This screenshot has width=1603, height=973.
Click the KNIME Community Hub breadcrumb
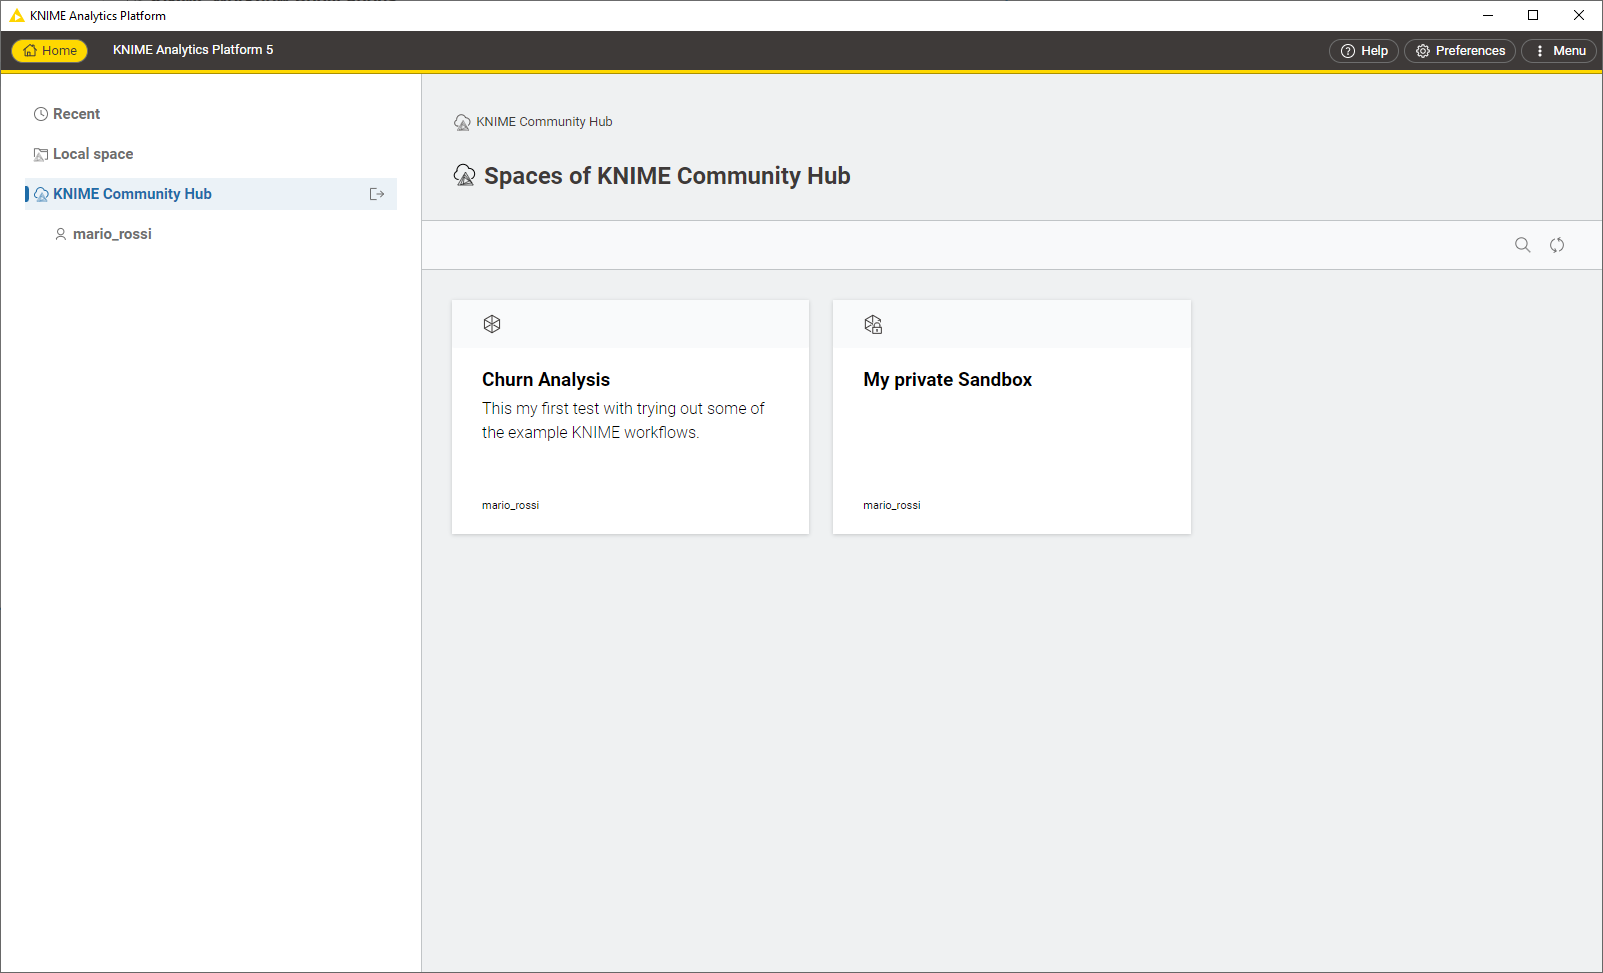(544, 122)
